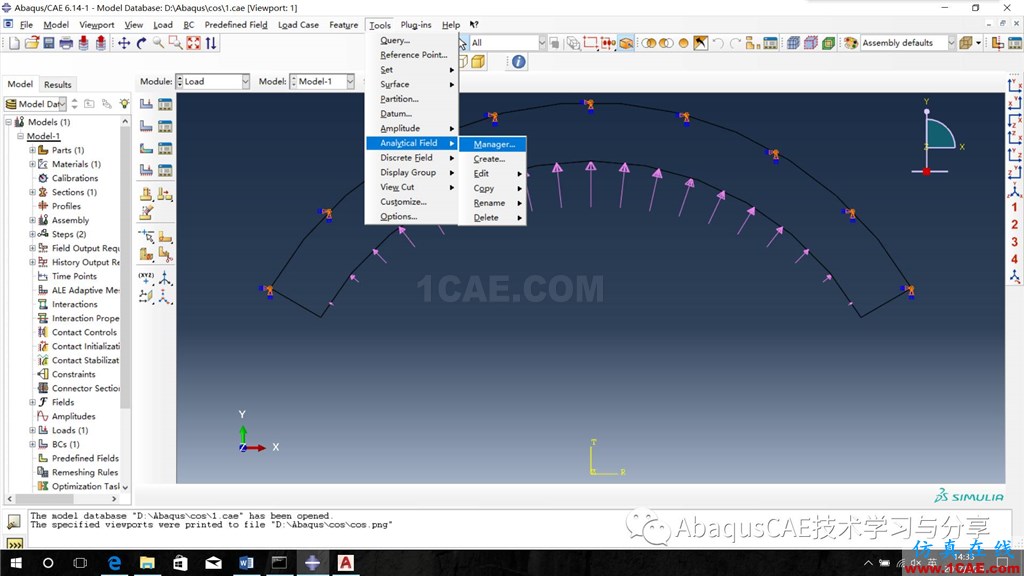Click the Create Load Case icon
This screenshot has width=1024, height=576.
(146, 170)
